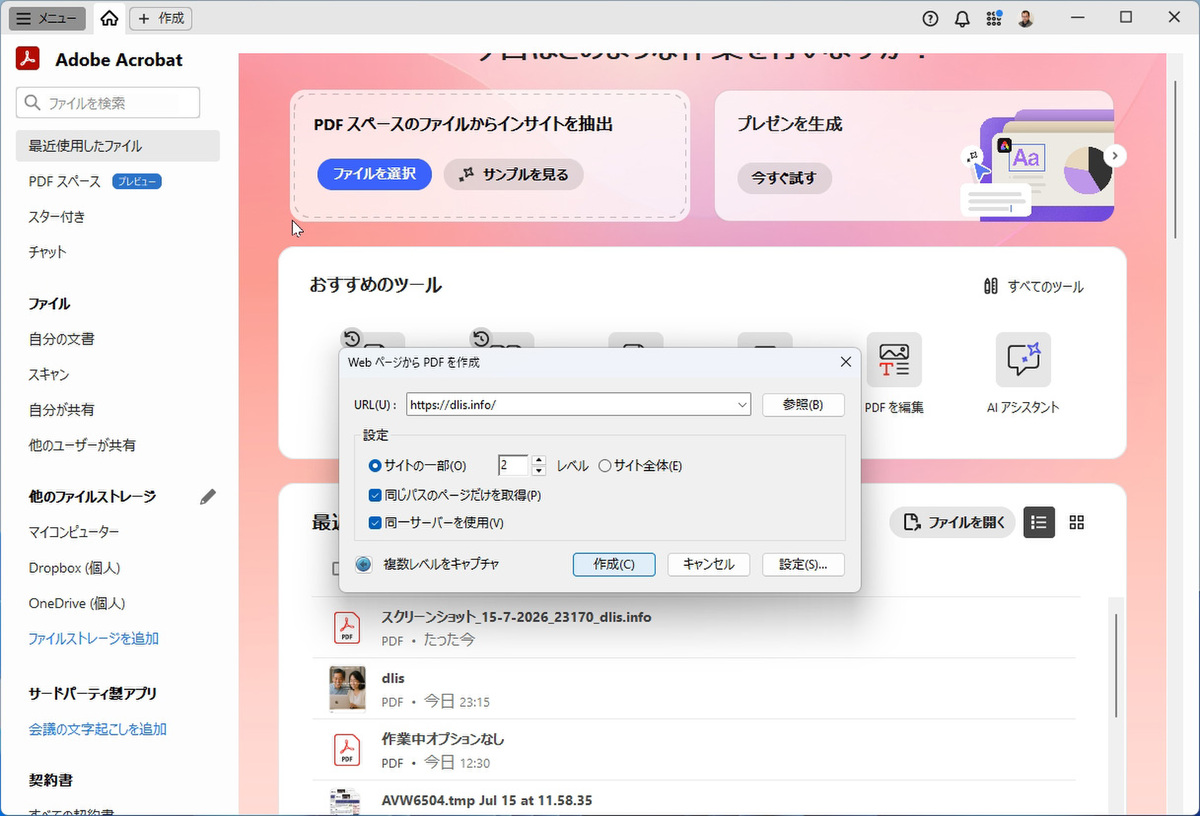The width and height of the screenshot is (1200, 816).
Task: Click the AVW6504.tmp file thumbnail
Action: (347, 802)
